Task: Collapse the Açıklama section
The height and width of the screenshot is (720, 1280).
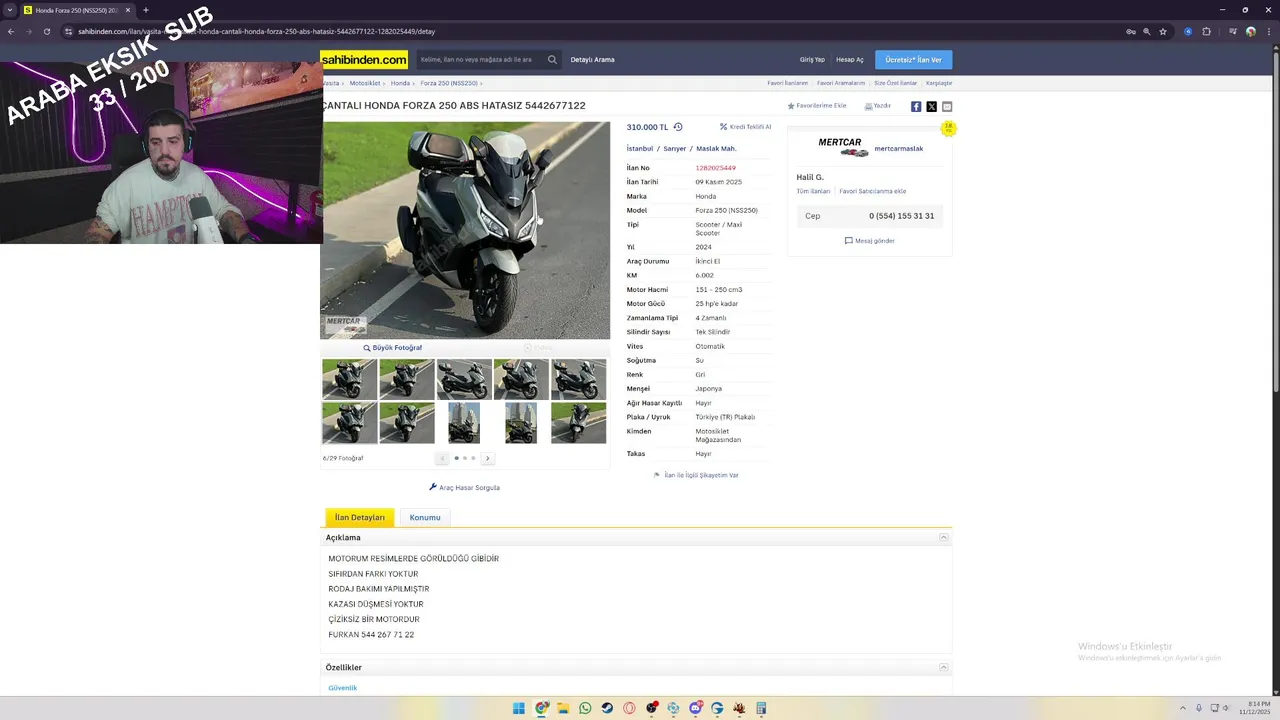Action: tap(943, 538)
